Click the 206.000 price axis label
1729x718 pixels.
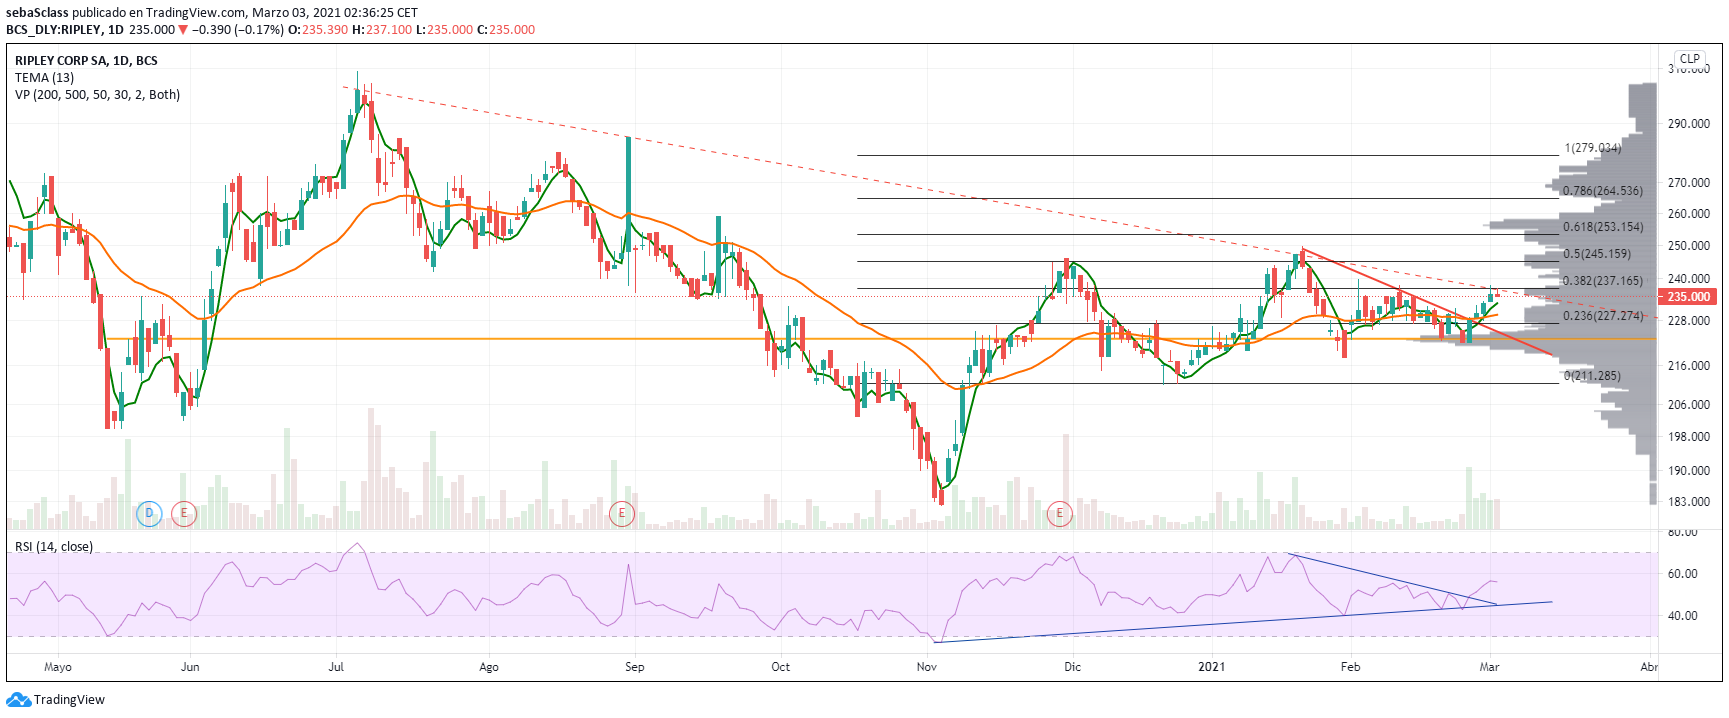coord(1688,405)
